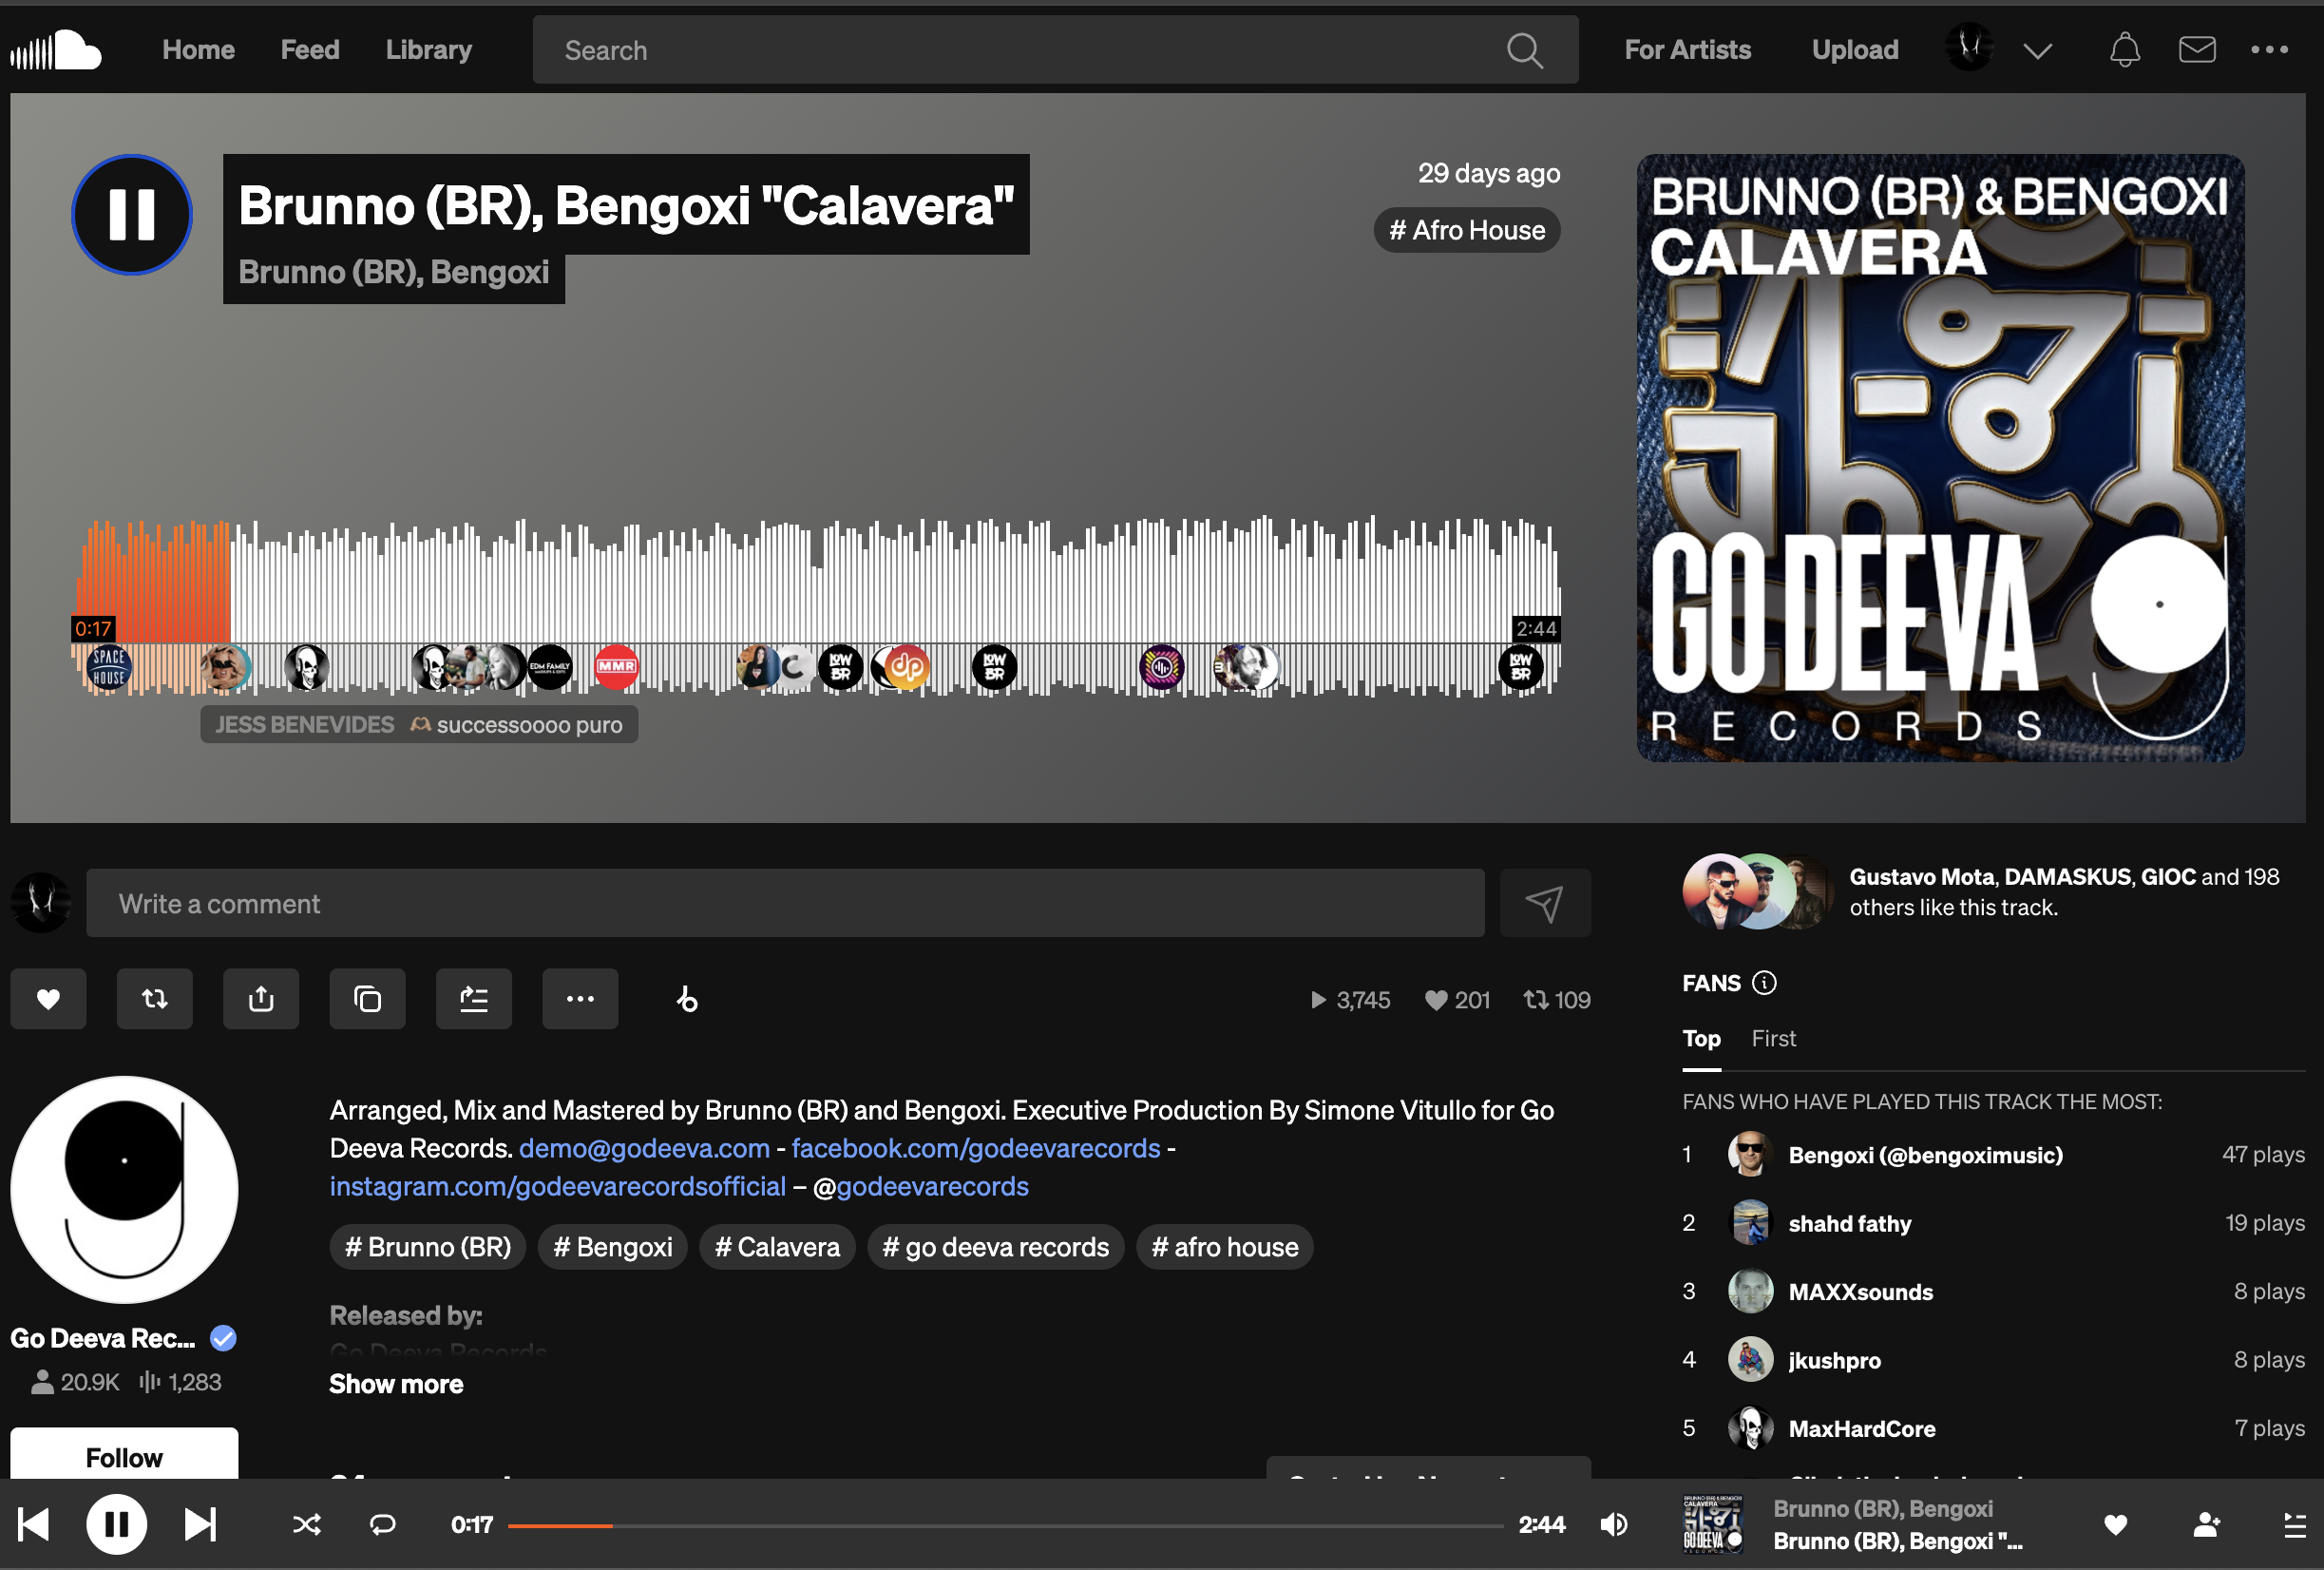Click the SoundCloud logo

[x=56, y=50]
